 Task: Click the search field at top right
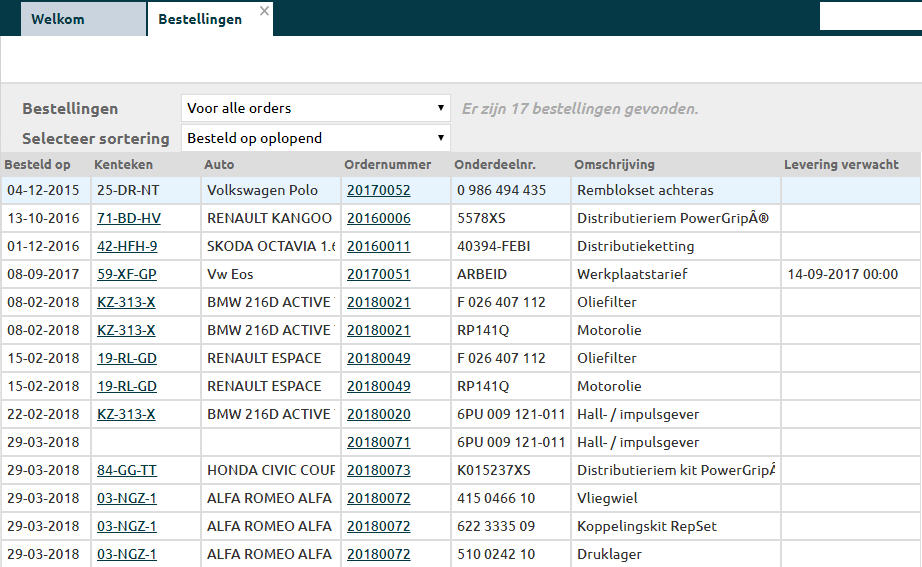tap(869, 16)
